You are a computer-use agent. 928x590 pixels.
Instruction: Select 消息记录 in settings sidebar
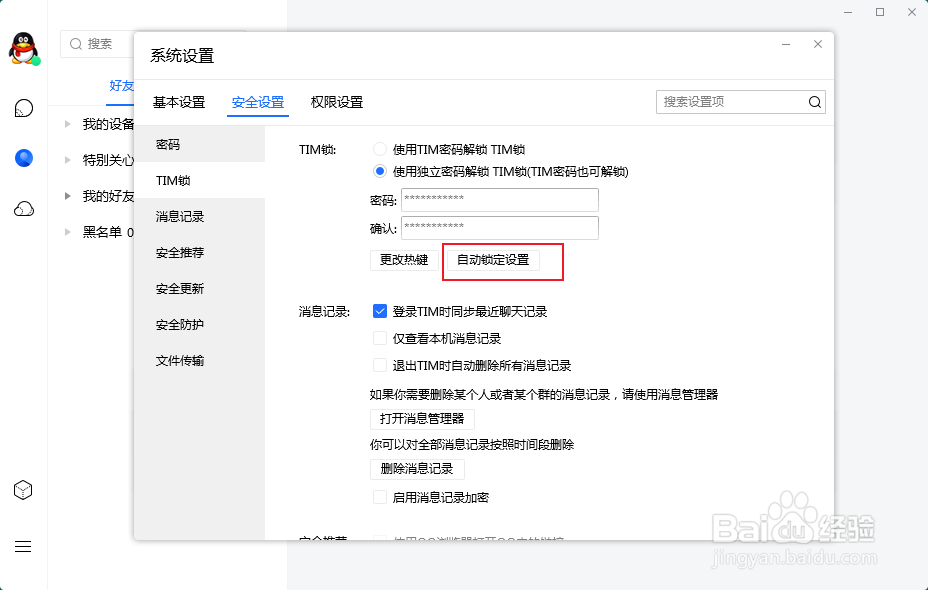(x=199, y=217)
